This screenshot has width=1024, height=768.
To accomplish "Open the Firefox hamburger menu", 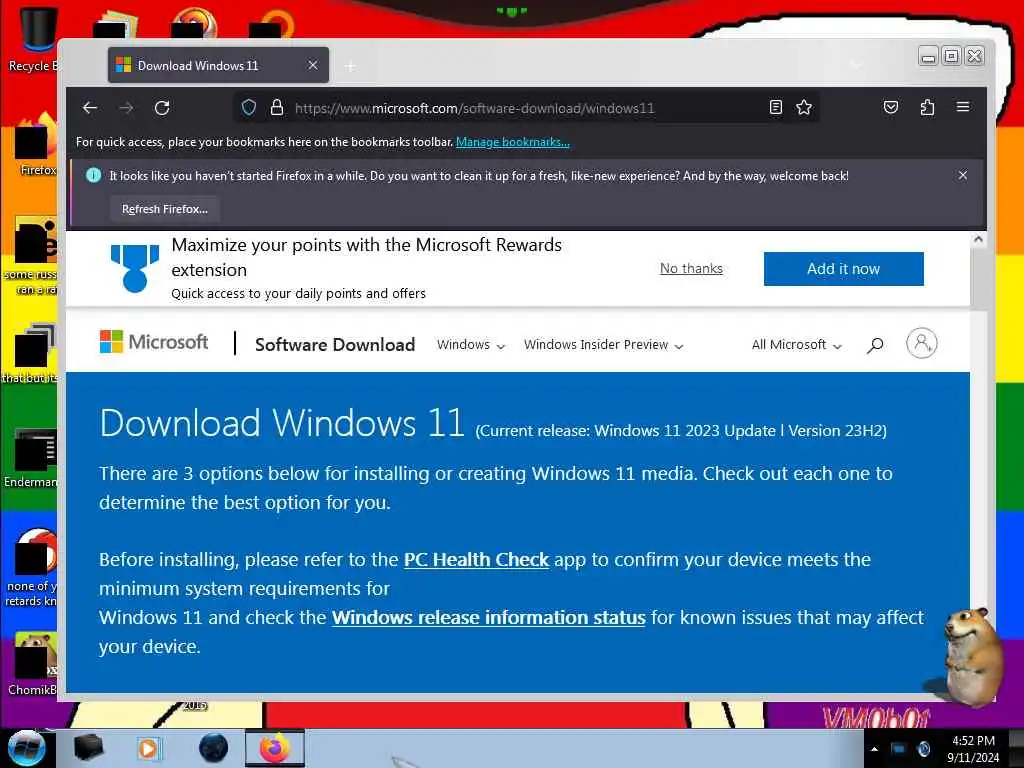I will point(963,107).
